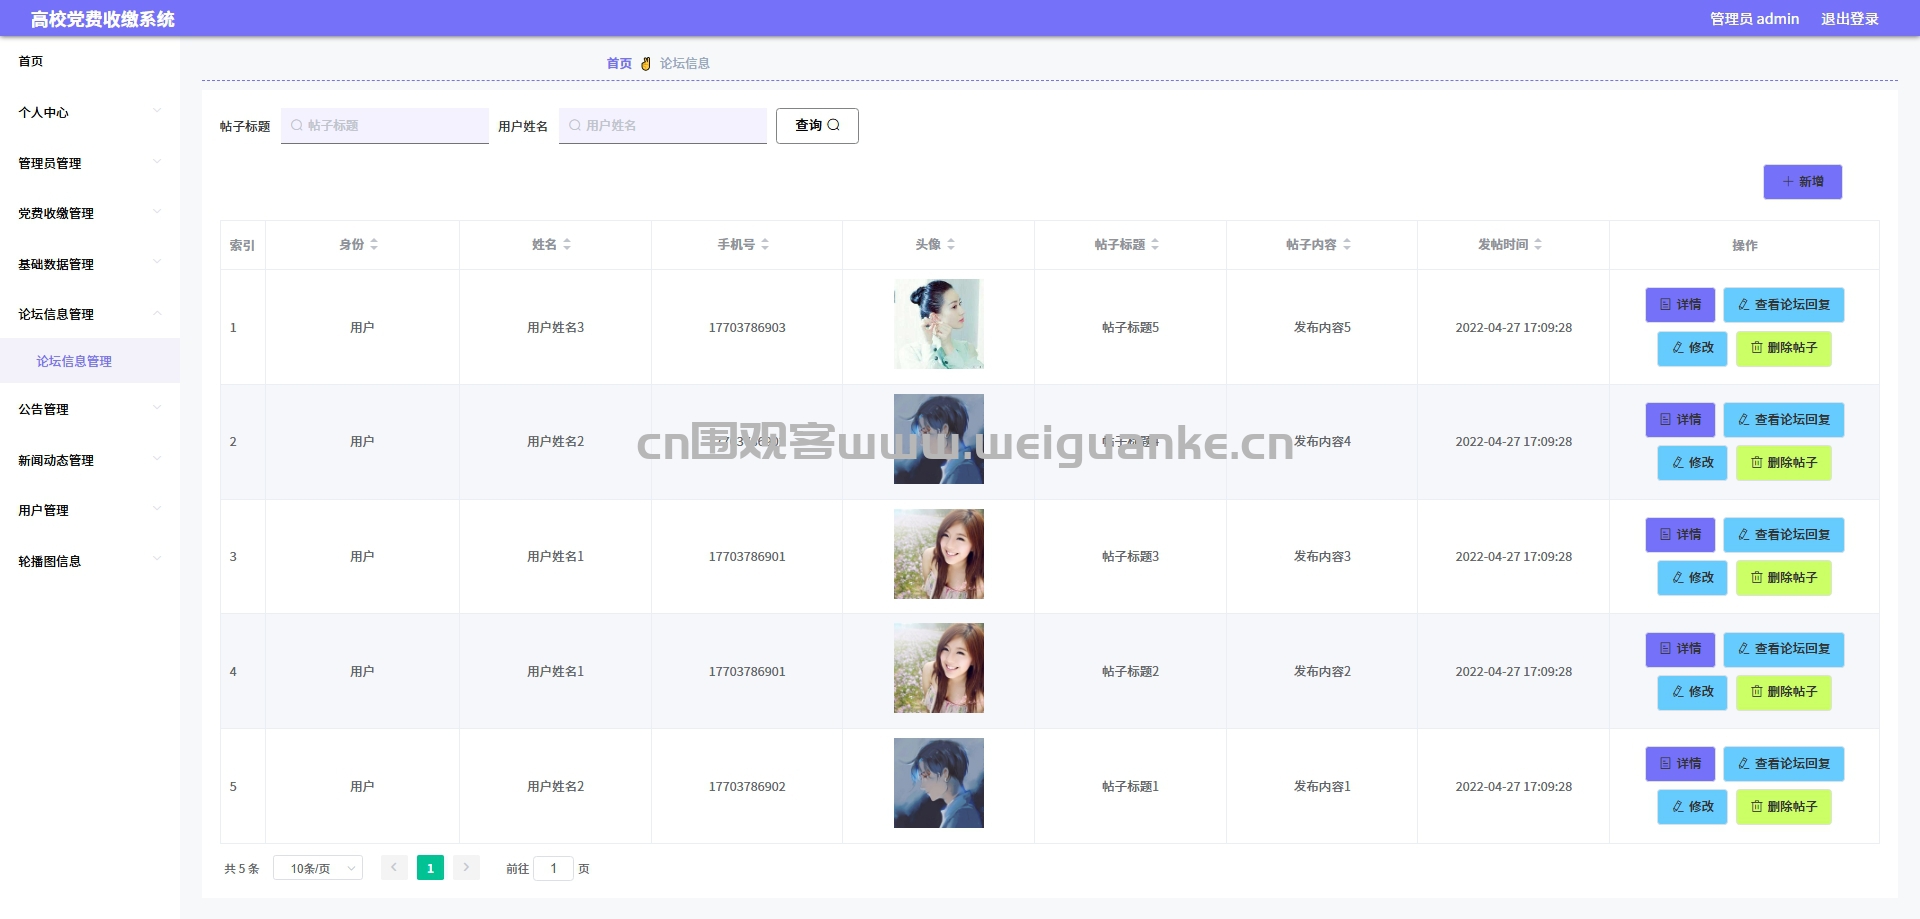The image size is (1920, 919).
Task: Expand 党费收缴管理 sidebar menu
Action: pyautogui.click(x=90, y=213)
